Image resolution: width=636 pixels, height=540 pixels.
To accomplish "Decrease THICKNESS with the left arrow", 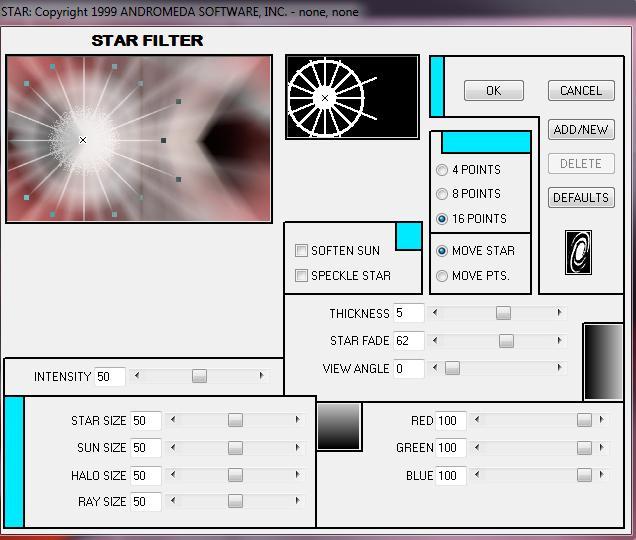I will [x=435, y=312].
